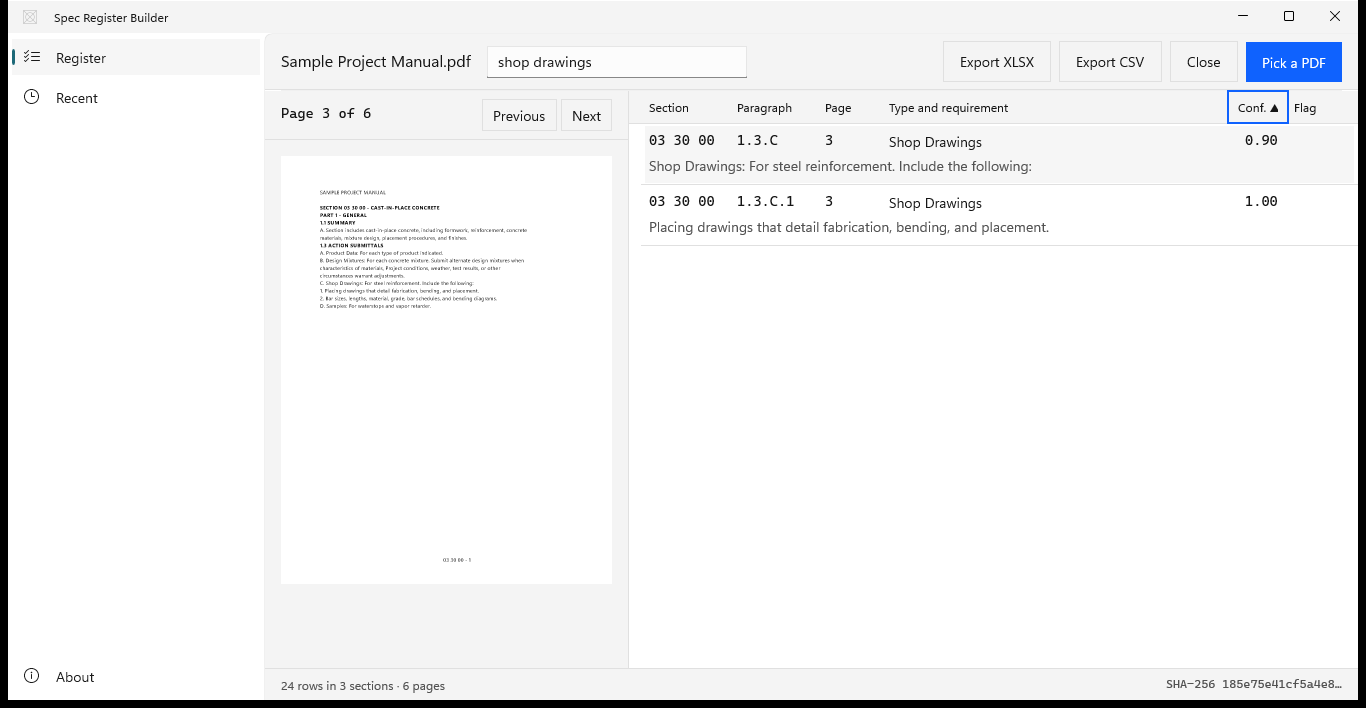The image size is (1366, 708).
Task: Open the Register sidebar item
Action: tap(134, 58)
